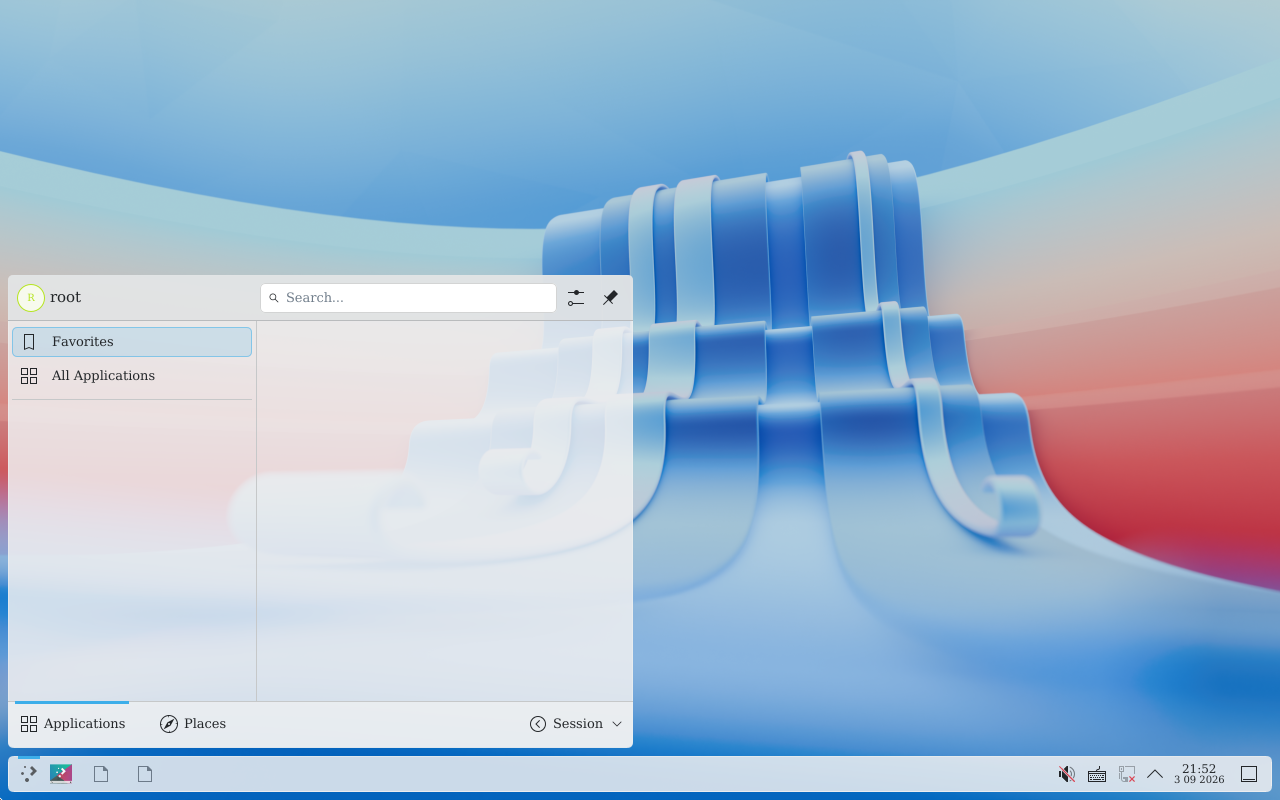This screenshot has width=1280, height=800.
Task: Open the System Settings taskbar icon
Action: [61, 774]
